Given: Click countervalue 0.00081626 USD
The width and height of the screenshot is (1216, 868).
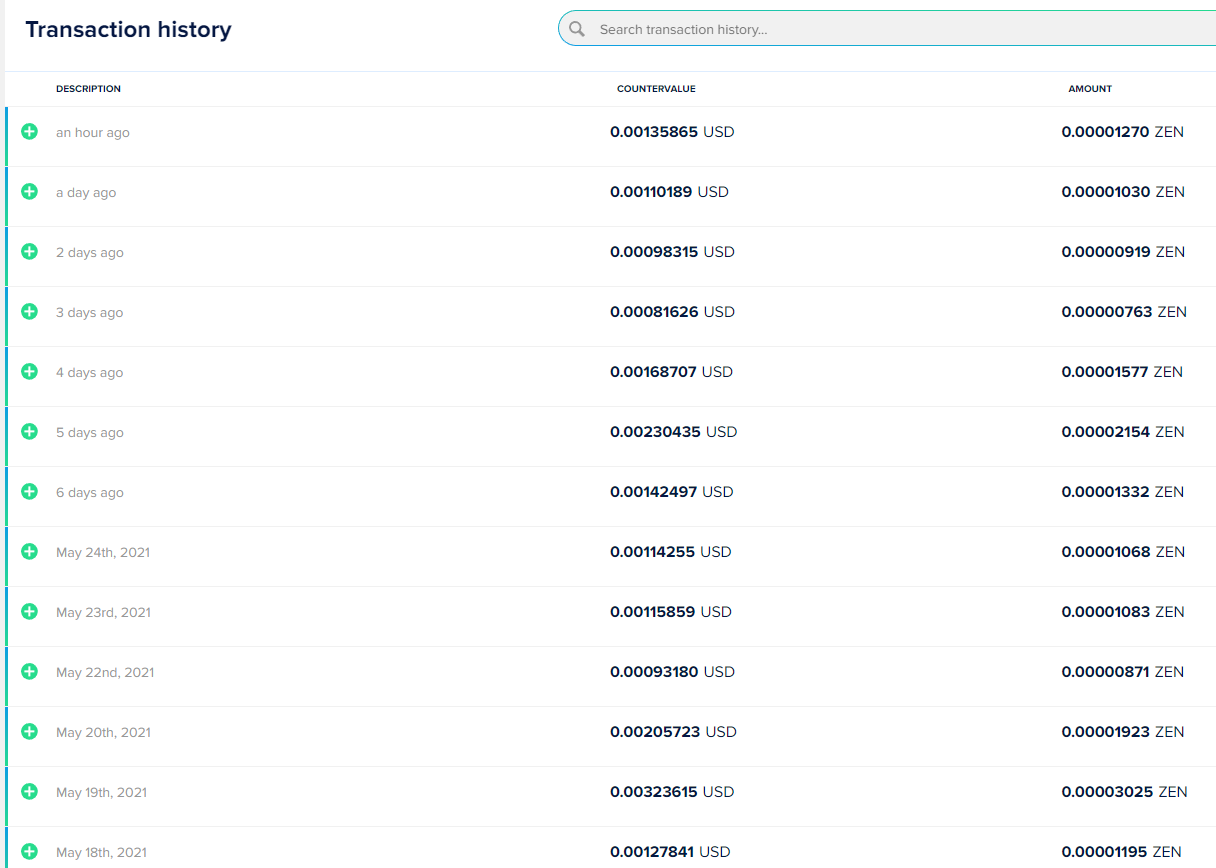Looking at the screenshot, I should pyautogui.click(x=672, y=311).
